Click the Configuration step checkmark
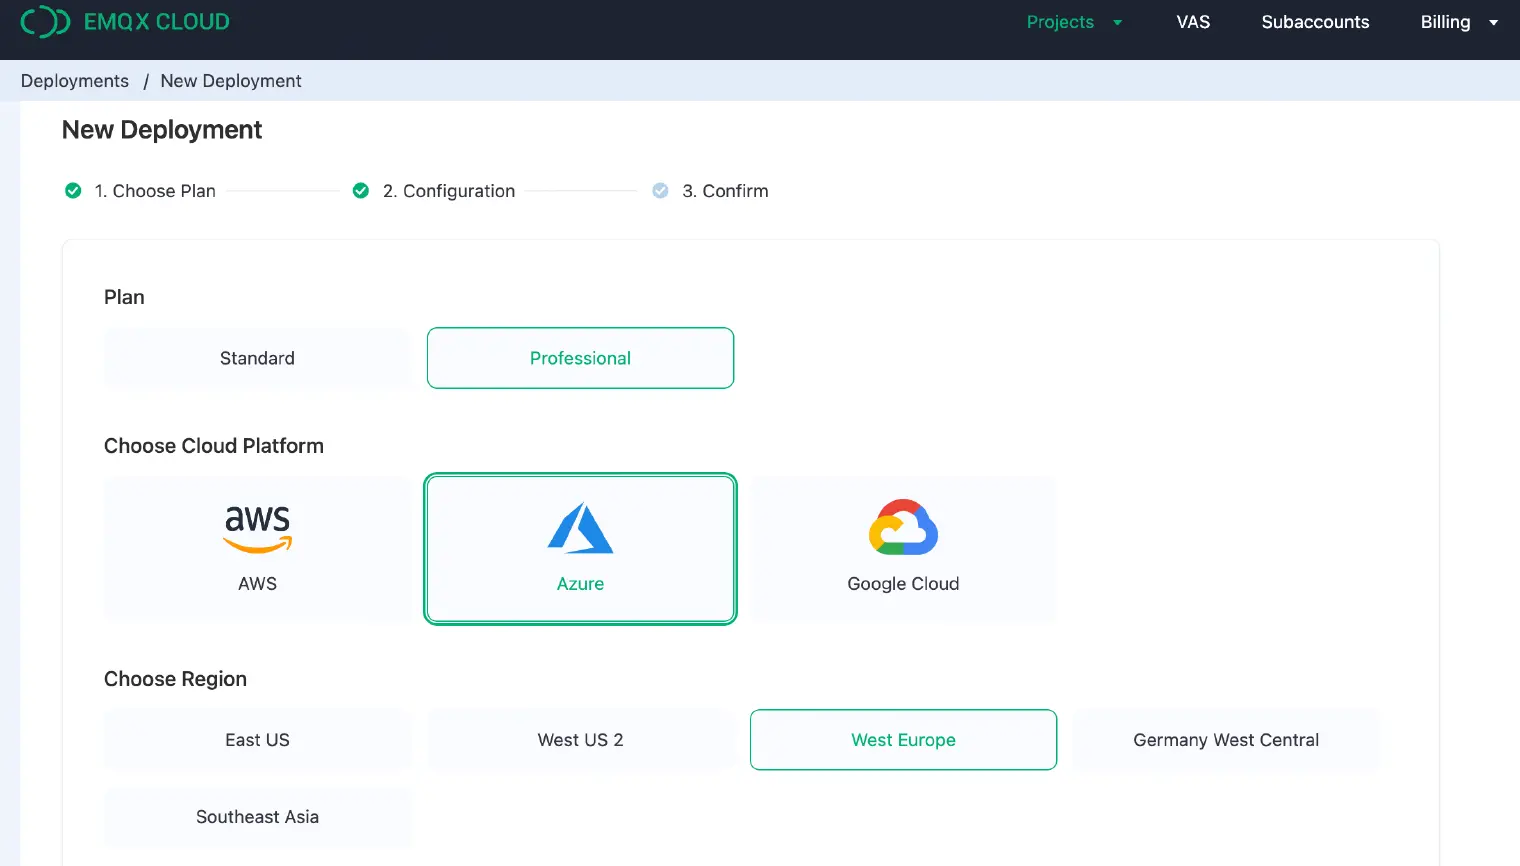 pyautogui.click(x=361, y=191)
